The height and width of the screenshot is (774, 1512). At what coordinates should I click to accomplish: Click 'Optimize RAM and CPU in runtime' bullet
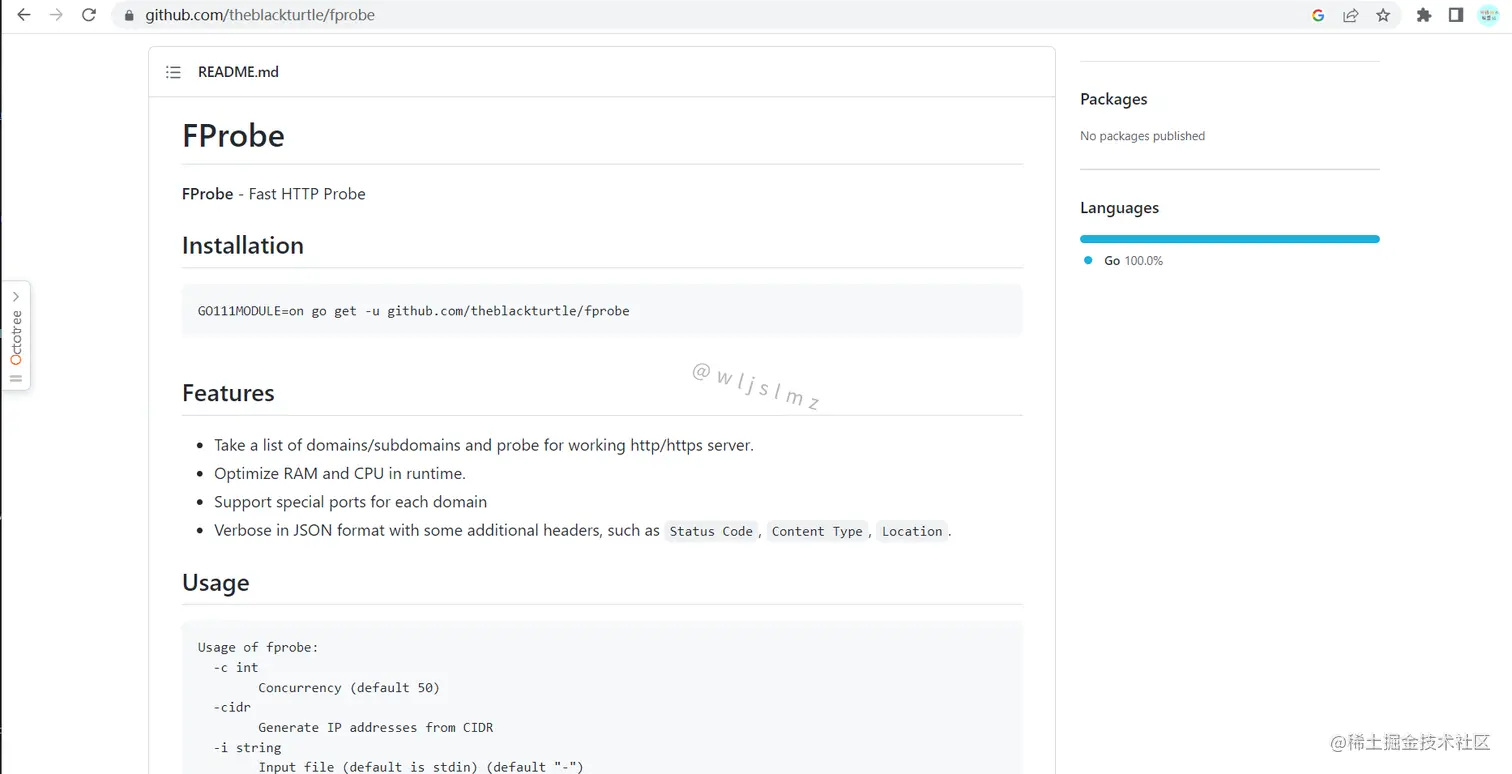tap(340, 473)
